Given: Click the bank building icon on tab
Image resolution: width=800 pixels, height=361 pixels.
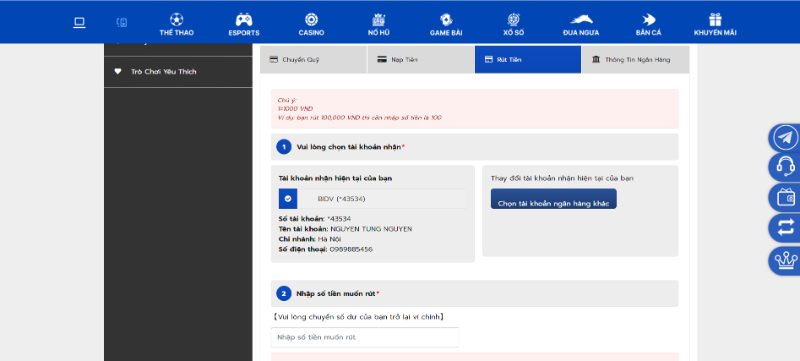Looking at the screenshot, I should 596,60.
